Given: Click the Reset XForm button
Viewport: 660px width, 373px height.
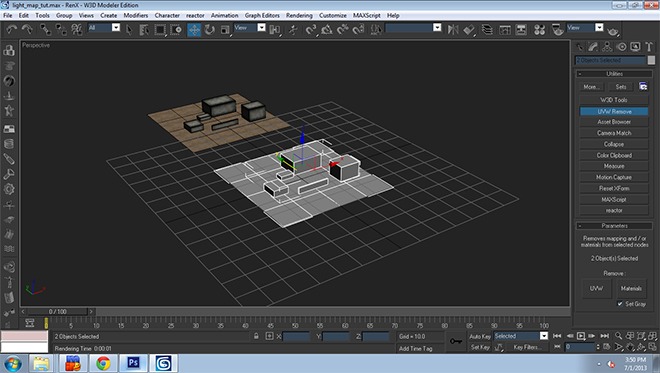Looking at the screenshot, I should [x=614, y=188].
